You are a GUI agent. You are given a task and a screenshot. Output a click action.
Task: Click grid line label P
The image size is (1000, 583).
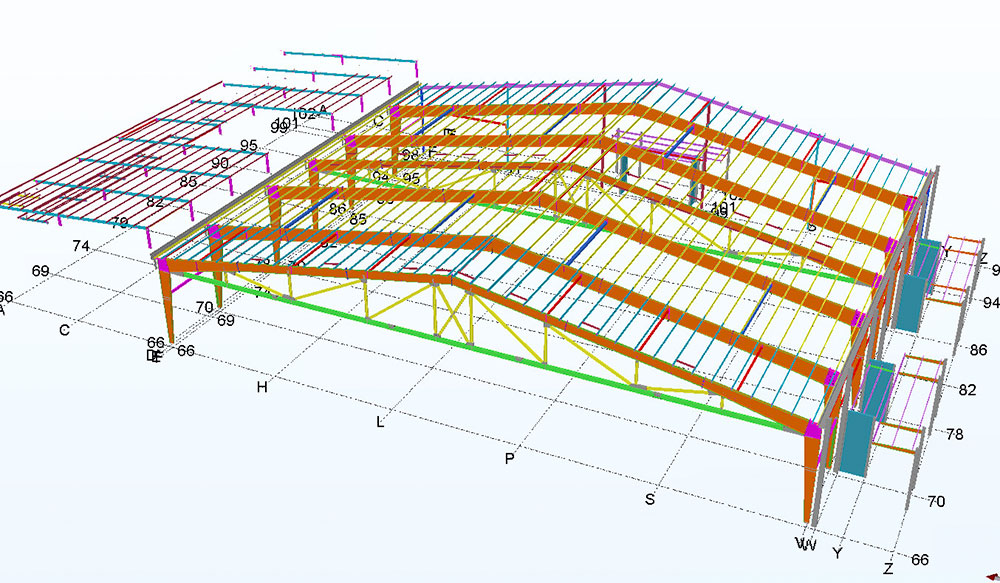[509, 458]
